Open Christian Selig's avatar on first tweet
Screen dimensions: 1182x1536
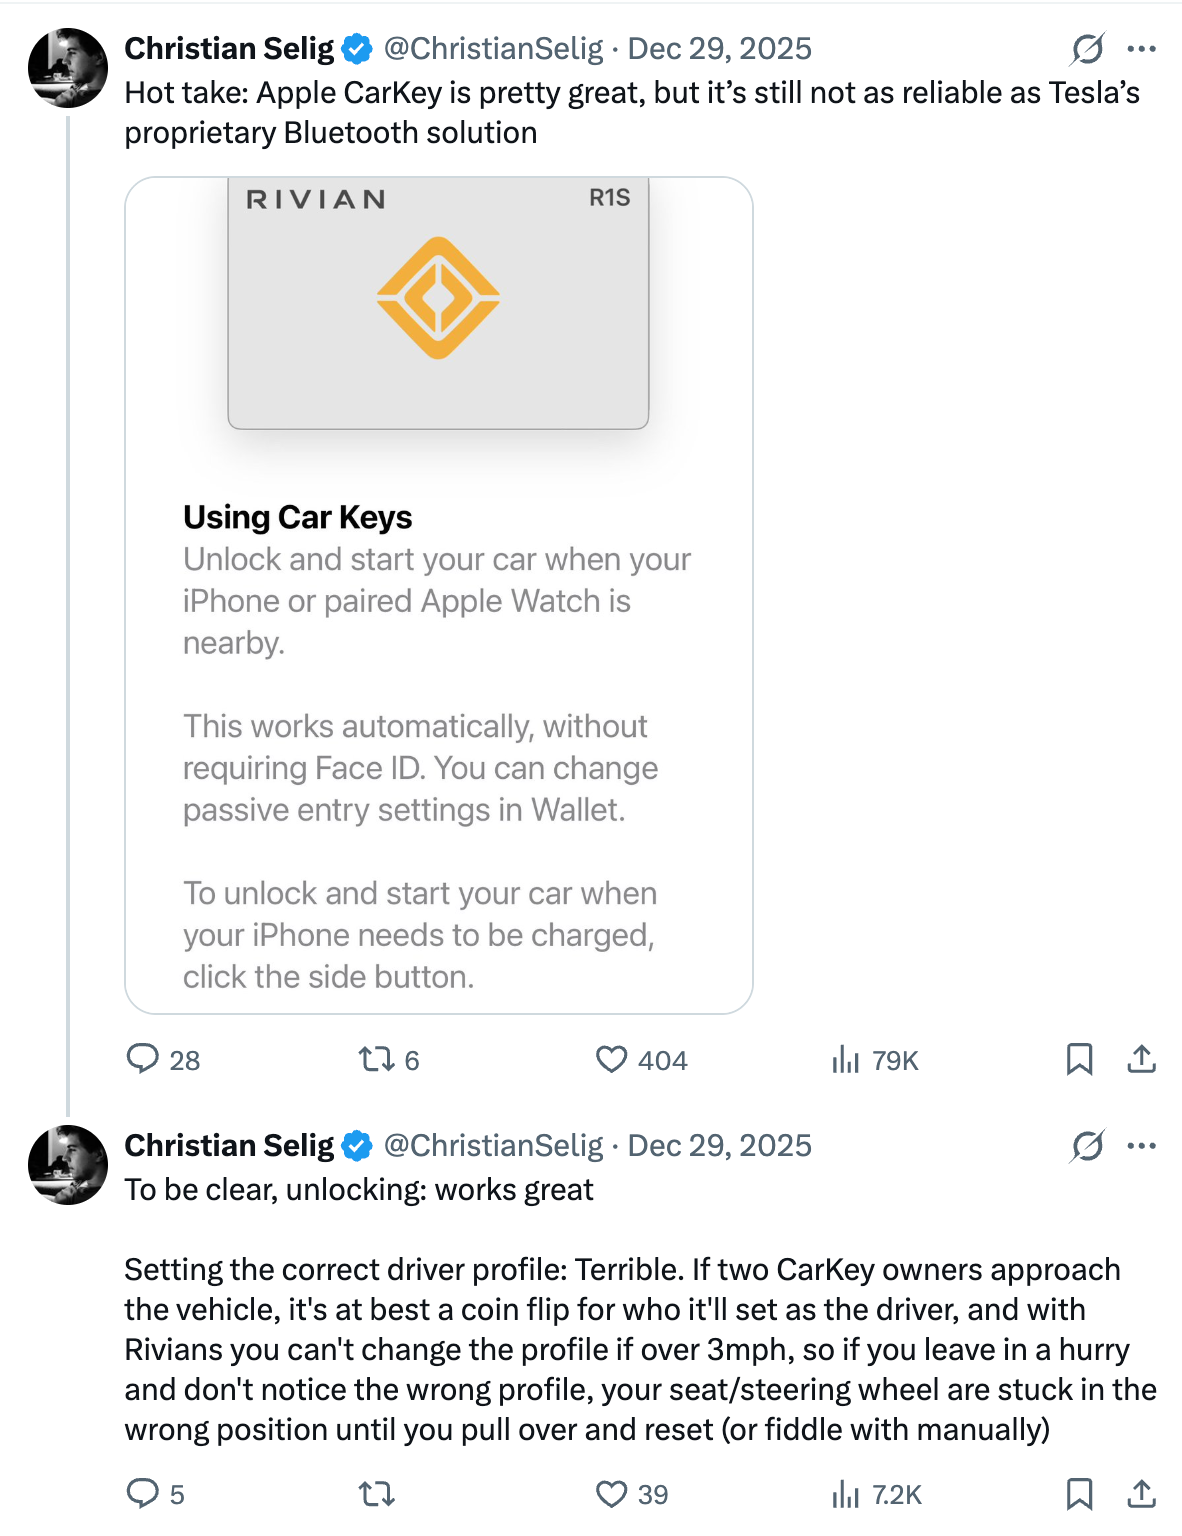tap(68, 68)
